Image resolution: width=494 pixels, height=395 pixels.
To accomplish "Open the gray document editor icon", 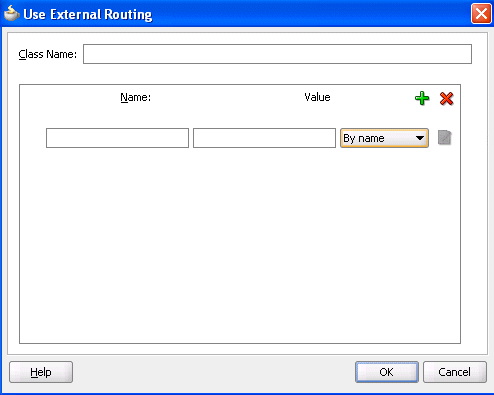I will pos(444,138).
